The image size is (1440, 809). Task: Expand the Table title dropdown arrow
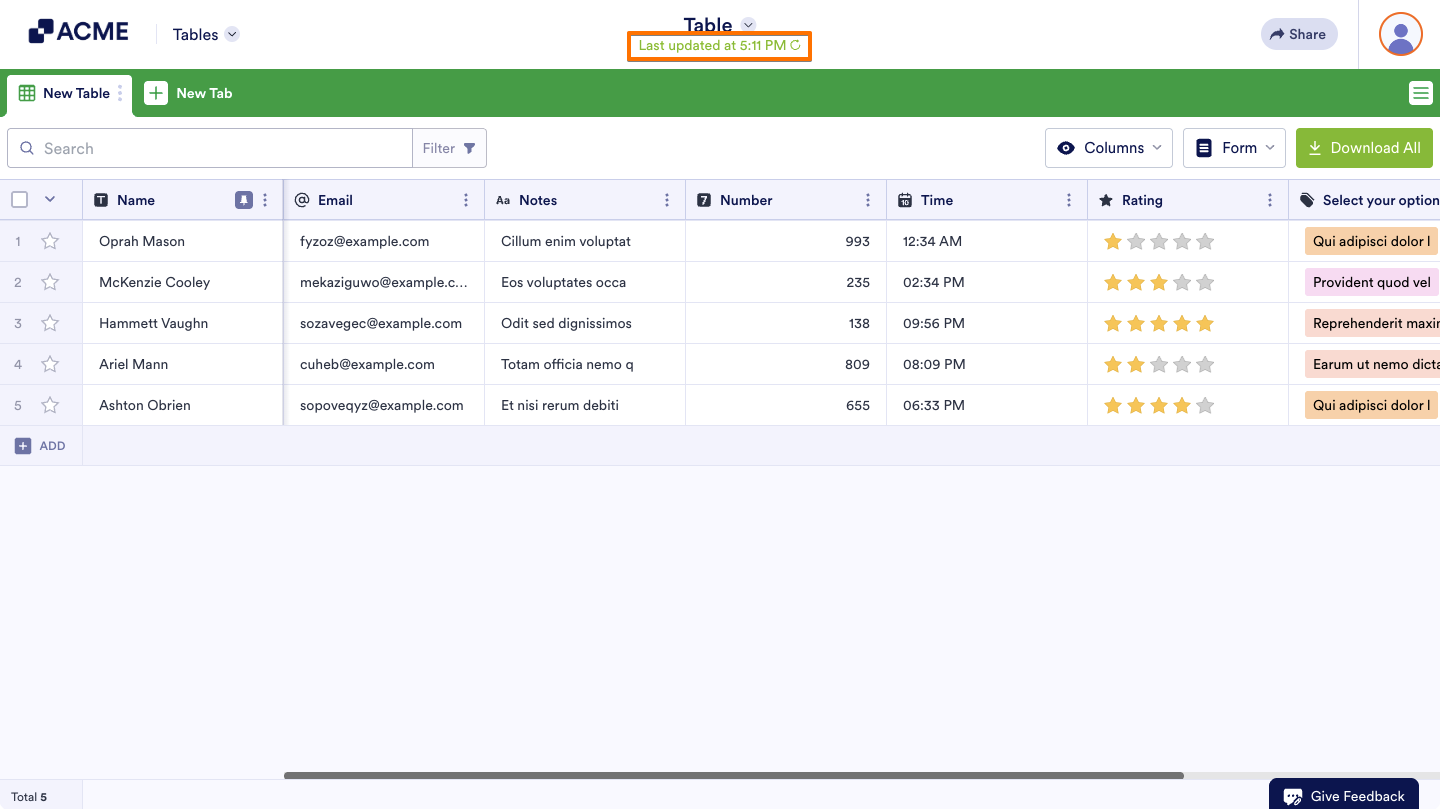pyautogui.click(x=748, y=25)
